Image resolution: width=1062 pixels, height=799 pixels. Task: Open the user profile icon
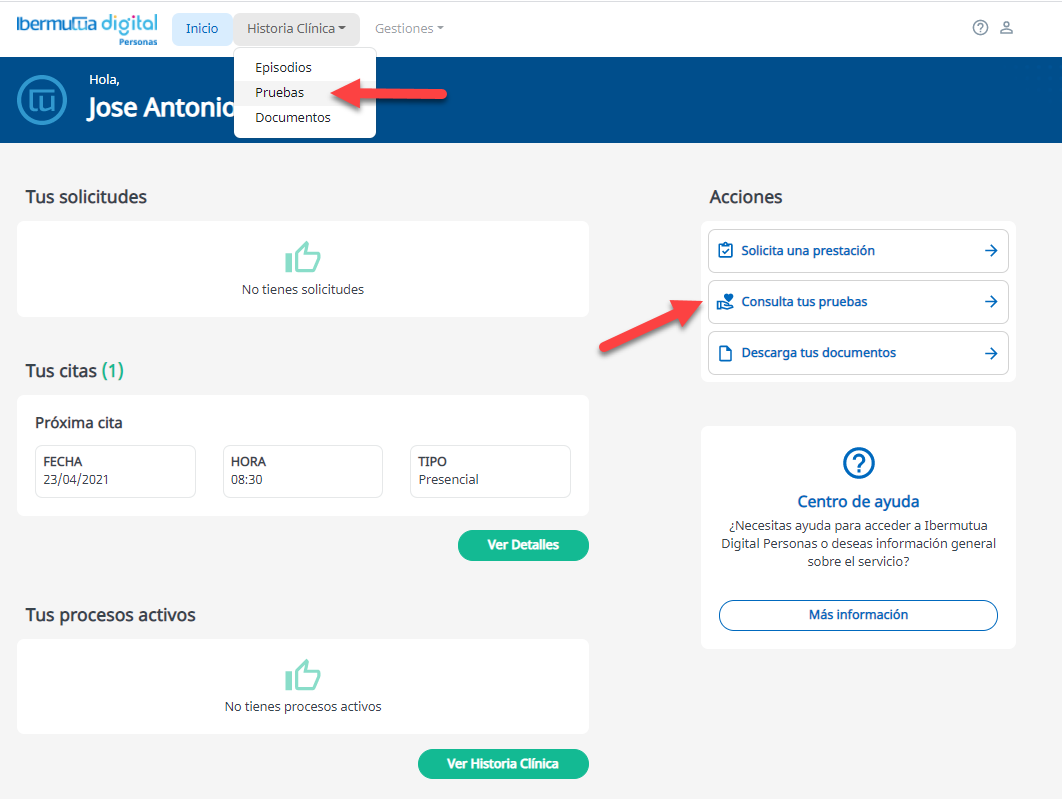point(1007,28)
